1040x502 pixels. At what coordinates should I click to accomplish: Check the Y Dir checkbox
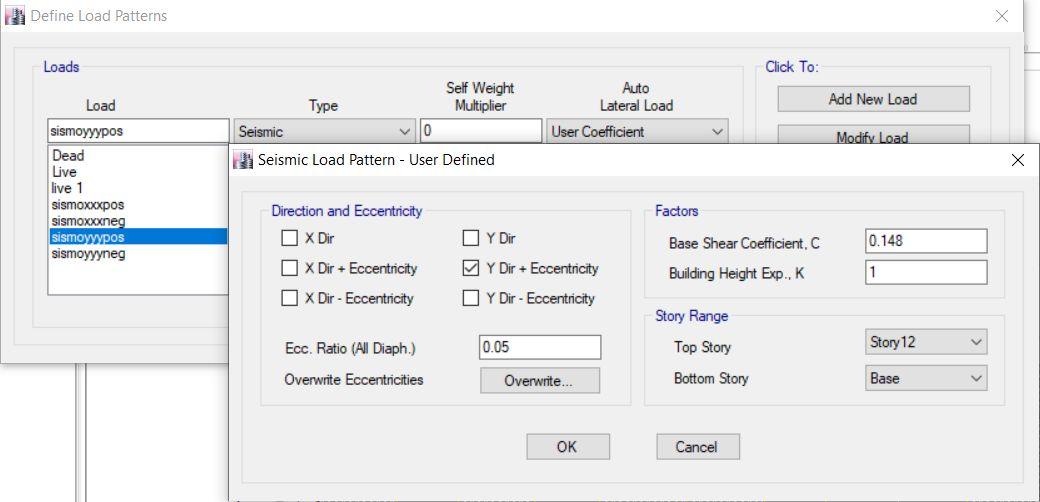coord(471,239)
